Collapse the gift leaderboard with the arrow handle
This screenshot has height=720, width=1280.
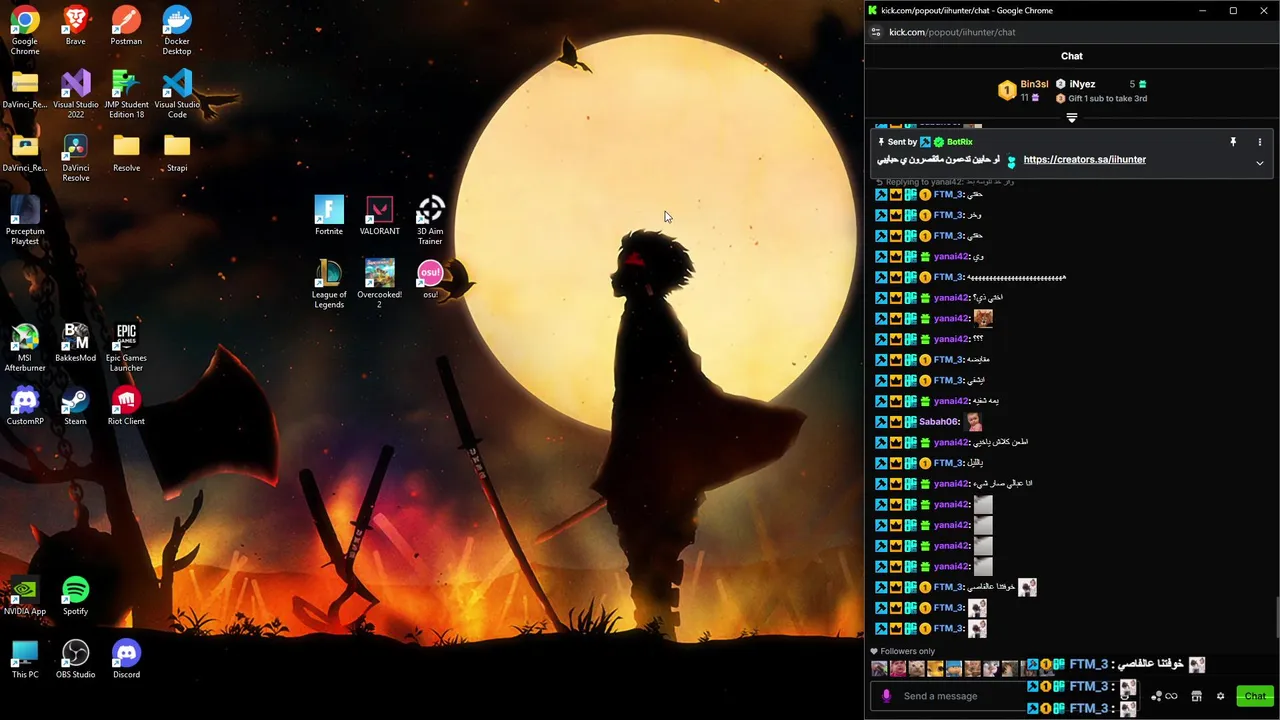click(x=1071, y=118)
